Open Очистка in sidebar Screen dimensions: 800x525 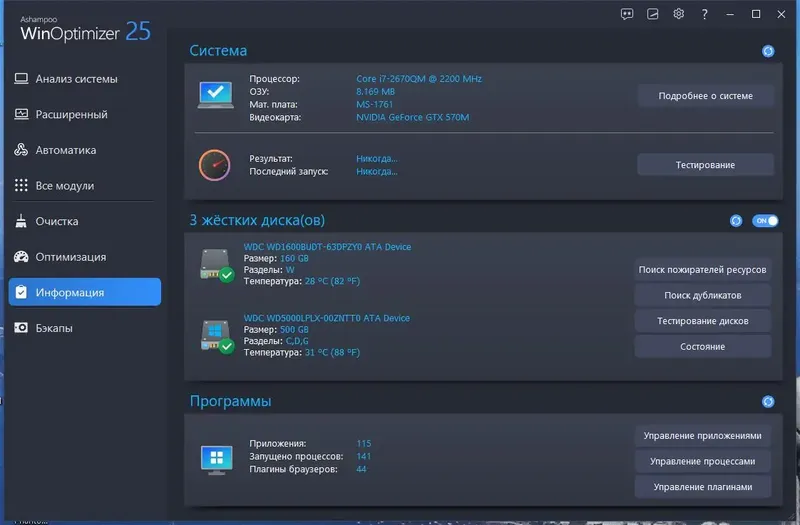pyautogui.click(x=84, y=221)
